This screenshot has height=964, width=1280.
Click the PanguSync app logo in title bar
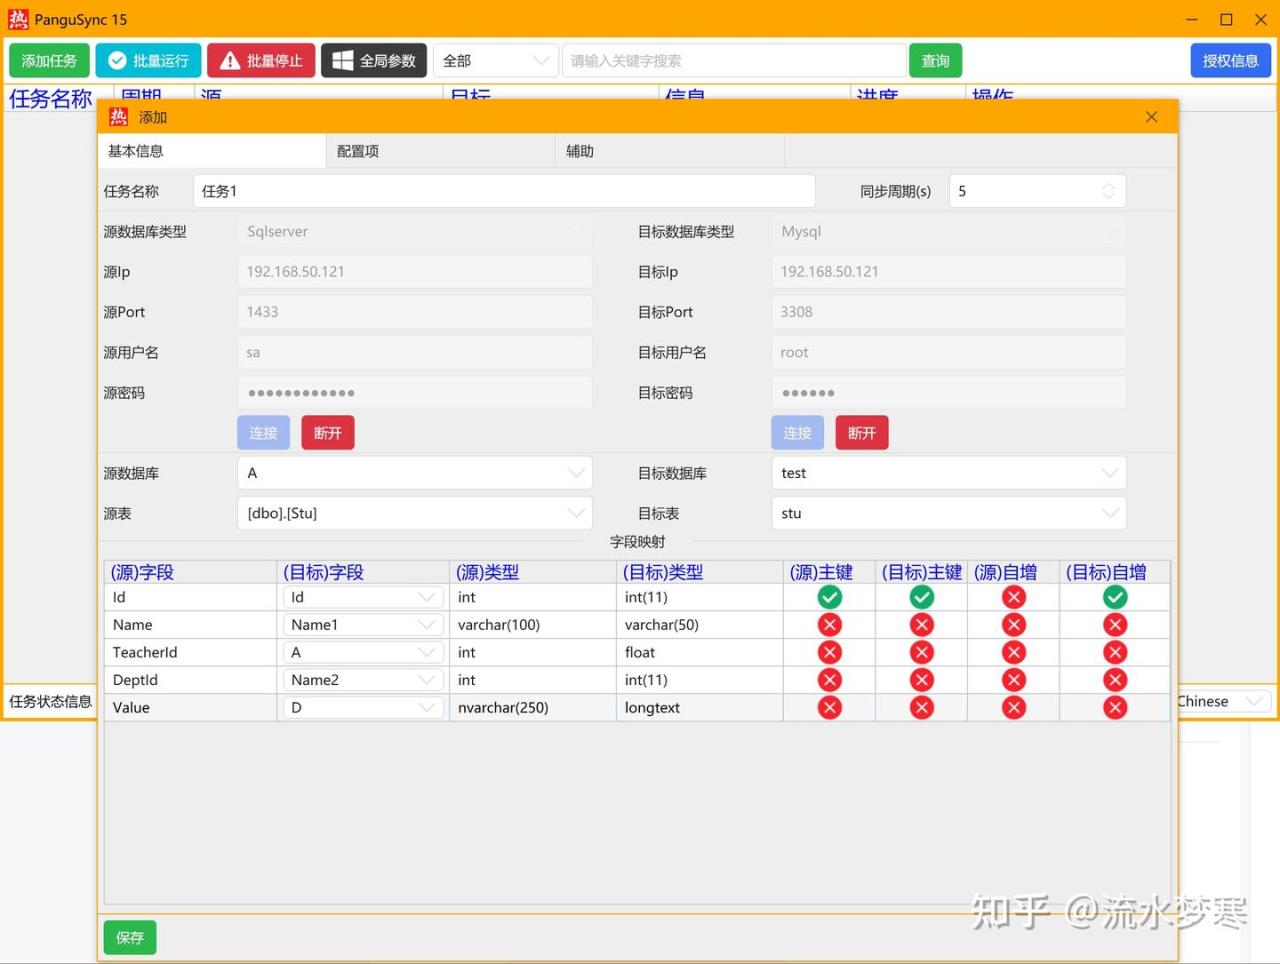(18, 19)
